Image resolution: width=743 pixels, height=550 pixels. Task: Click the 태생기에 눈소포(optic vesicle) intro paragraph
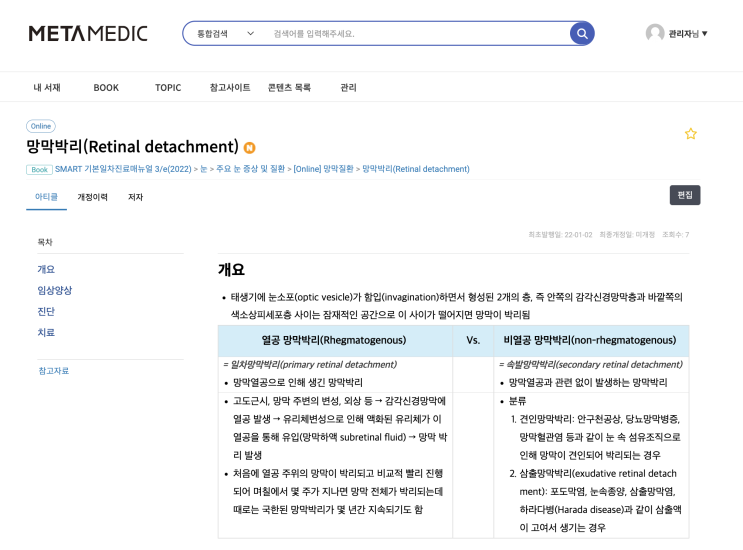click(x=456, y=306)
